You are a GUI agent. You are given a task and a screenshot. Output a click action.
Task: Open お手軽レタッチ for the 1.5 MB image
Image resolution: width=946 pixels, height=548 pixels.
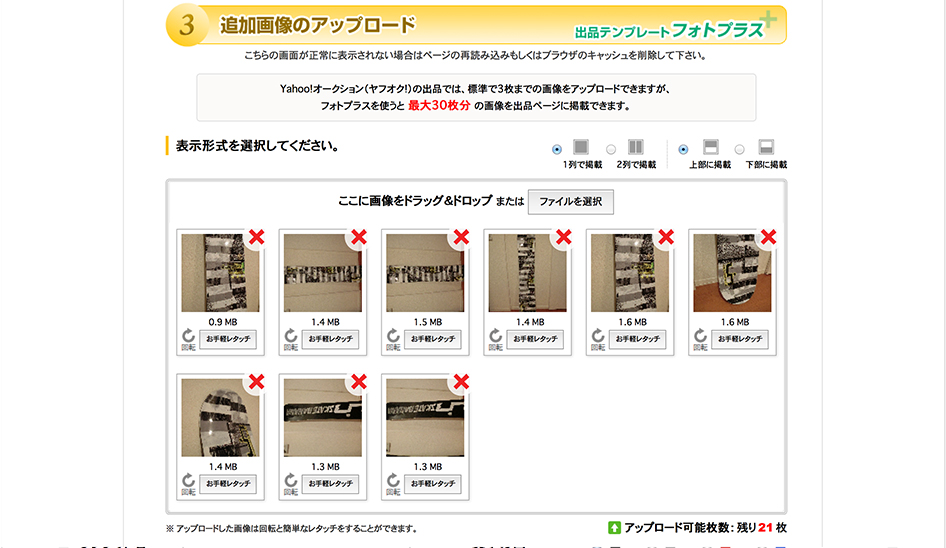(x=433, y=339)
